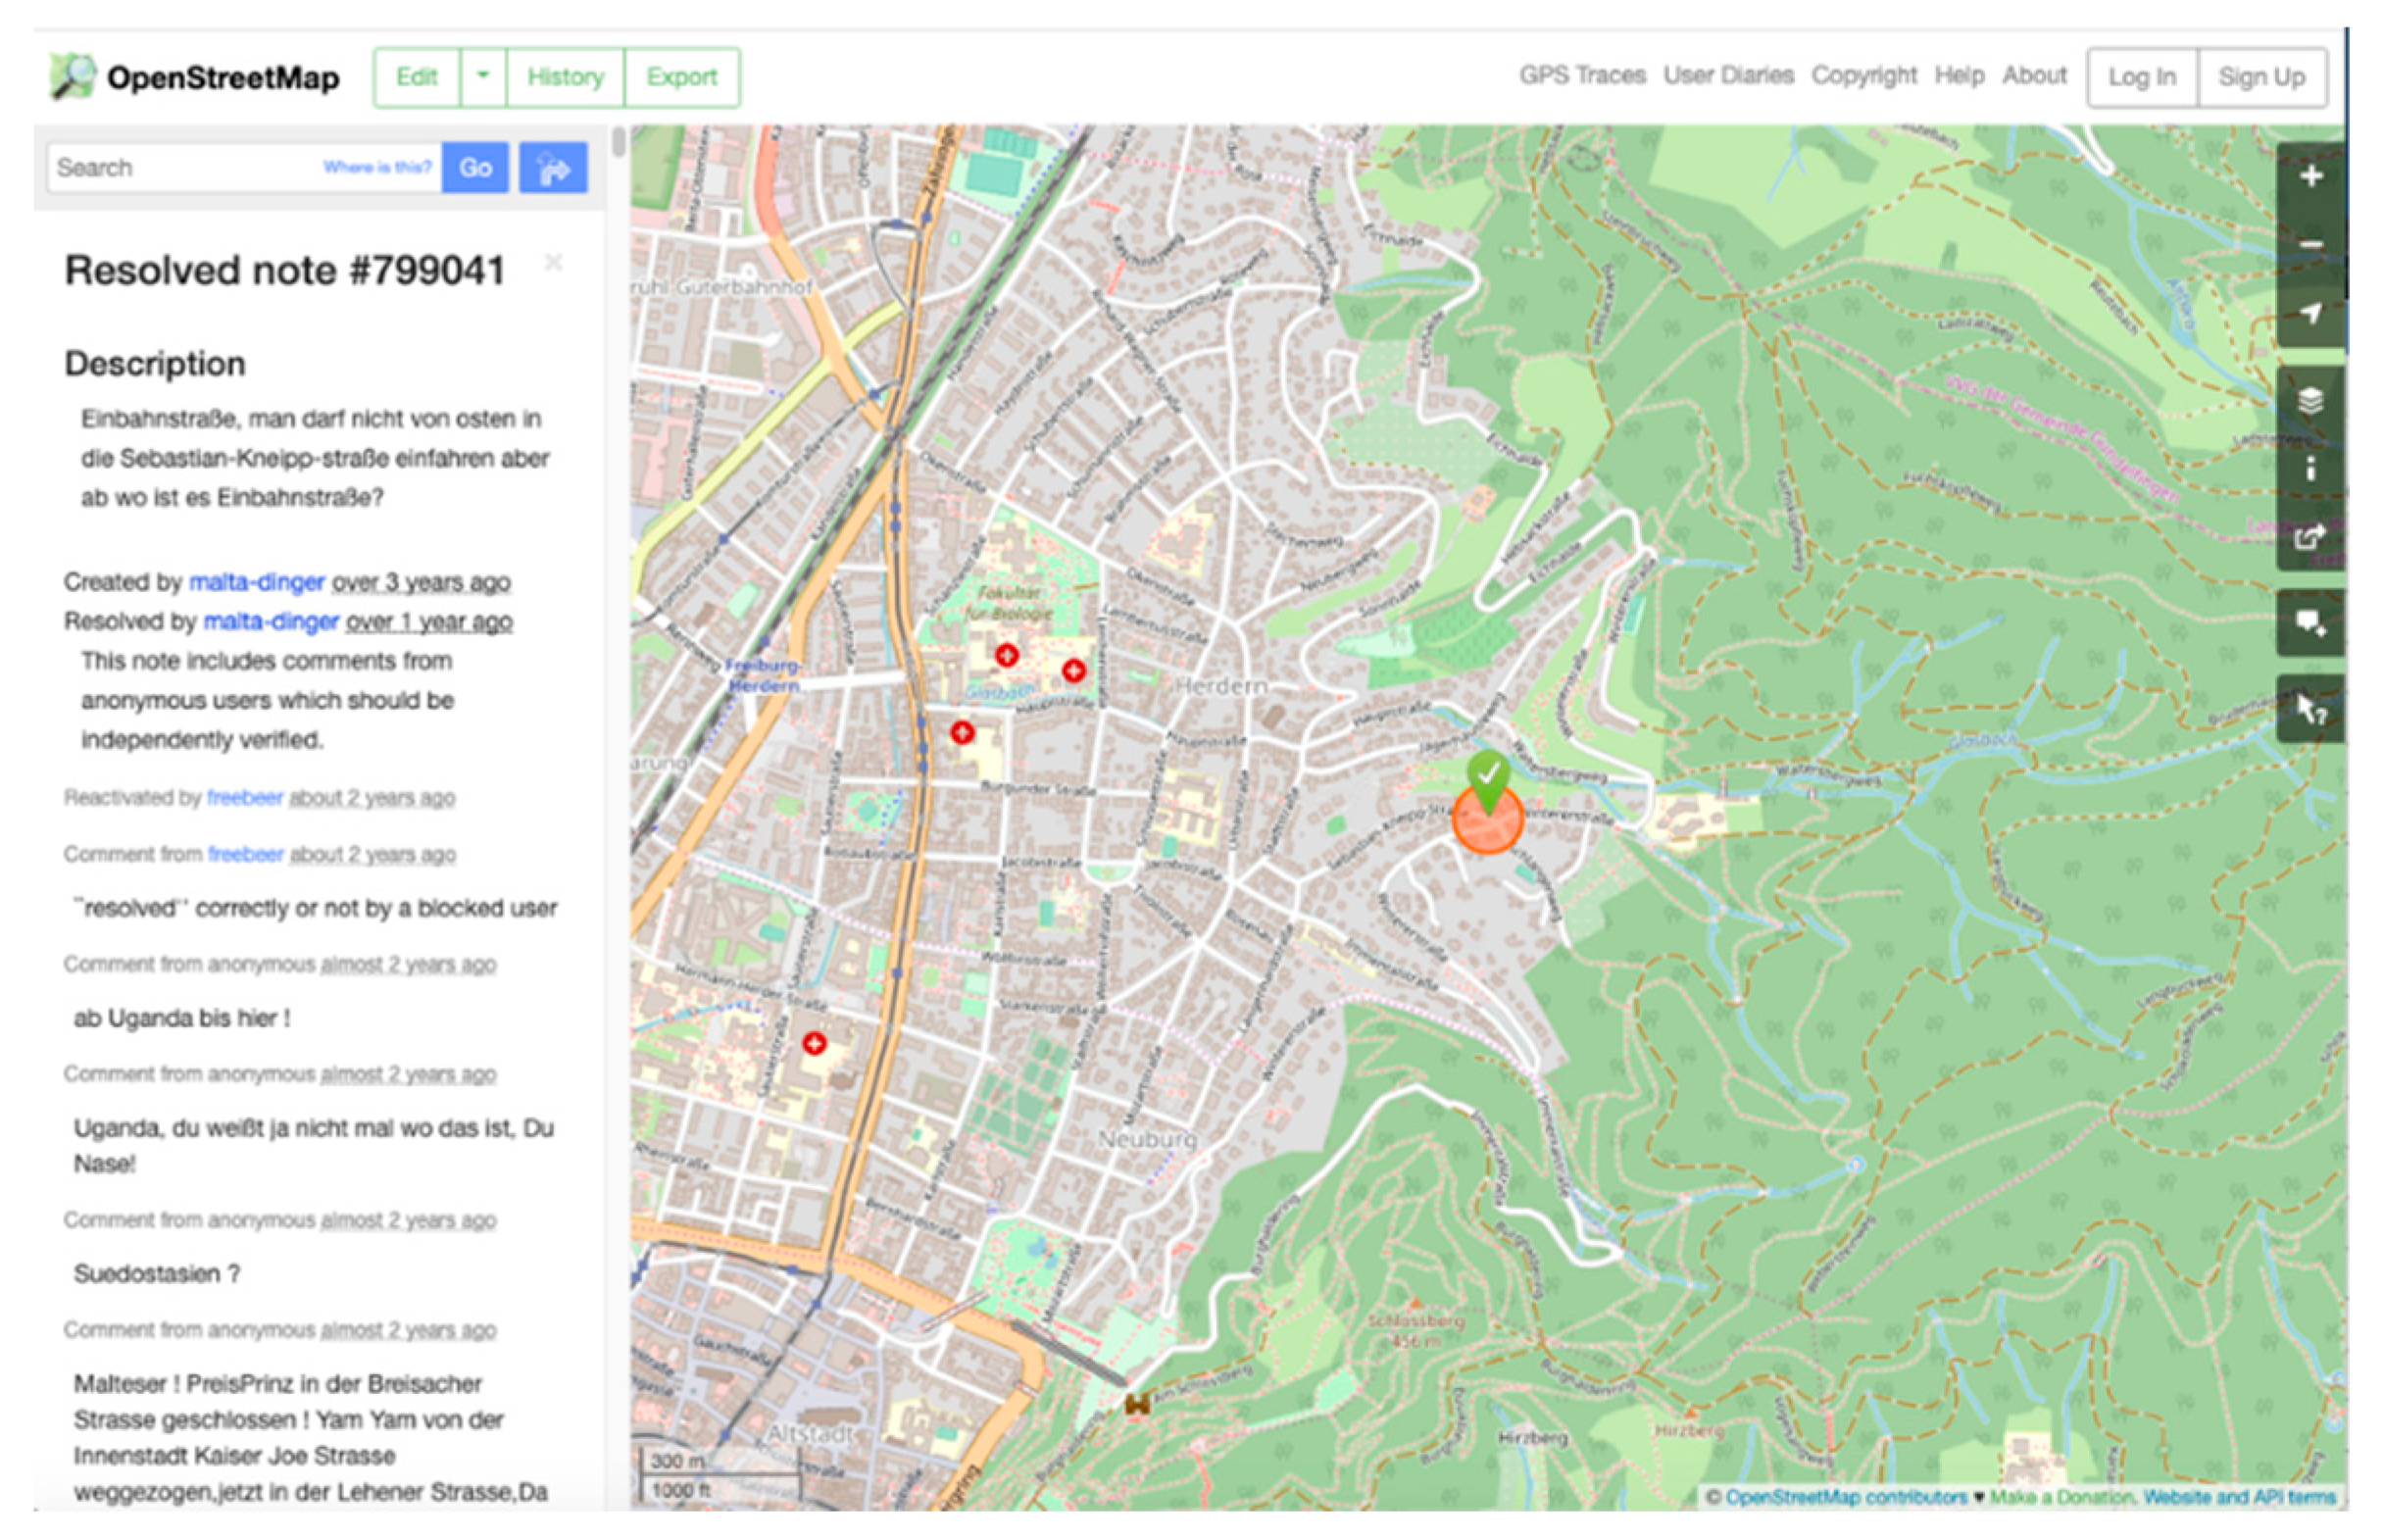
Task: Add a note with the speech bubble icon
Action: coord(2310,623)
